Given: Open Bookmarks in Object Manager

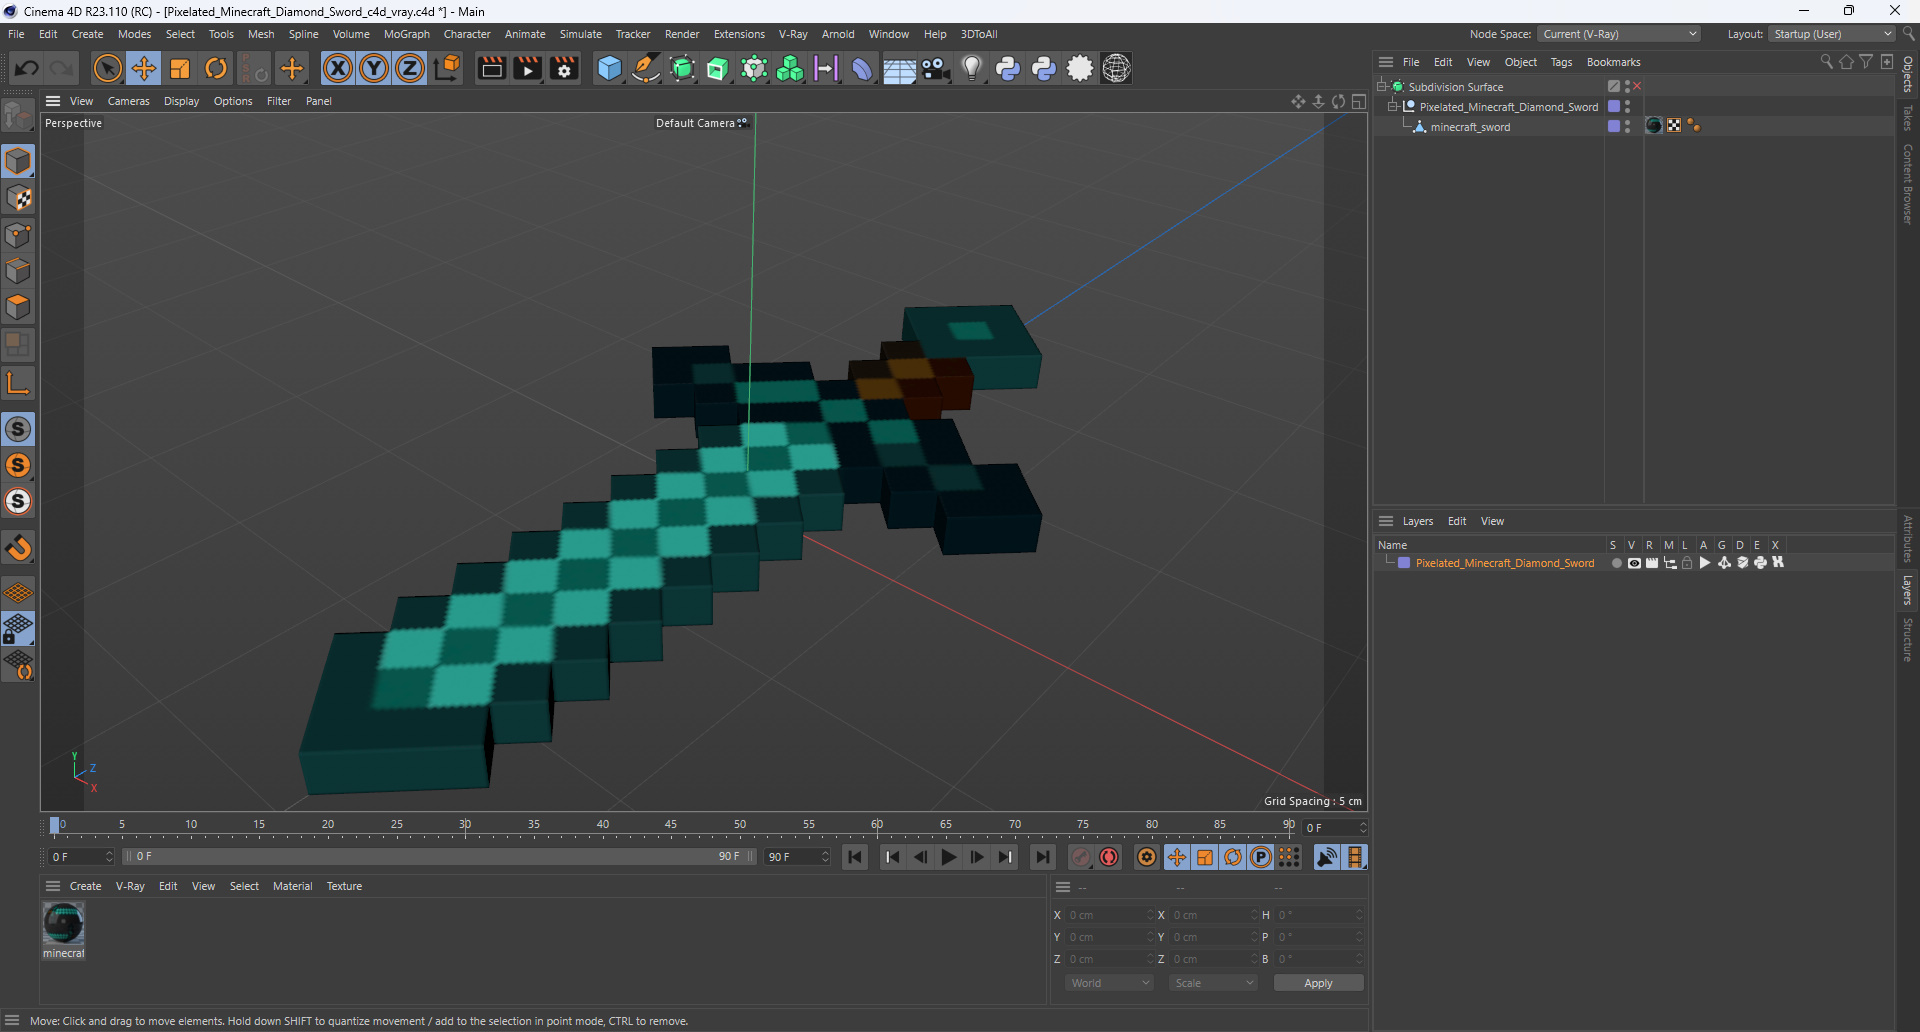Looking at the screenshot, I should point(1613,62).
